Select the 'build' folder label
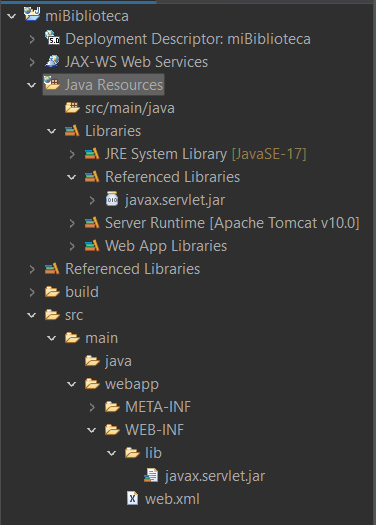This screenshot has height=525, width=376. click(82, 292)
